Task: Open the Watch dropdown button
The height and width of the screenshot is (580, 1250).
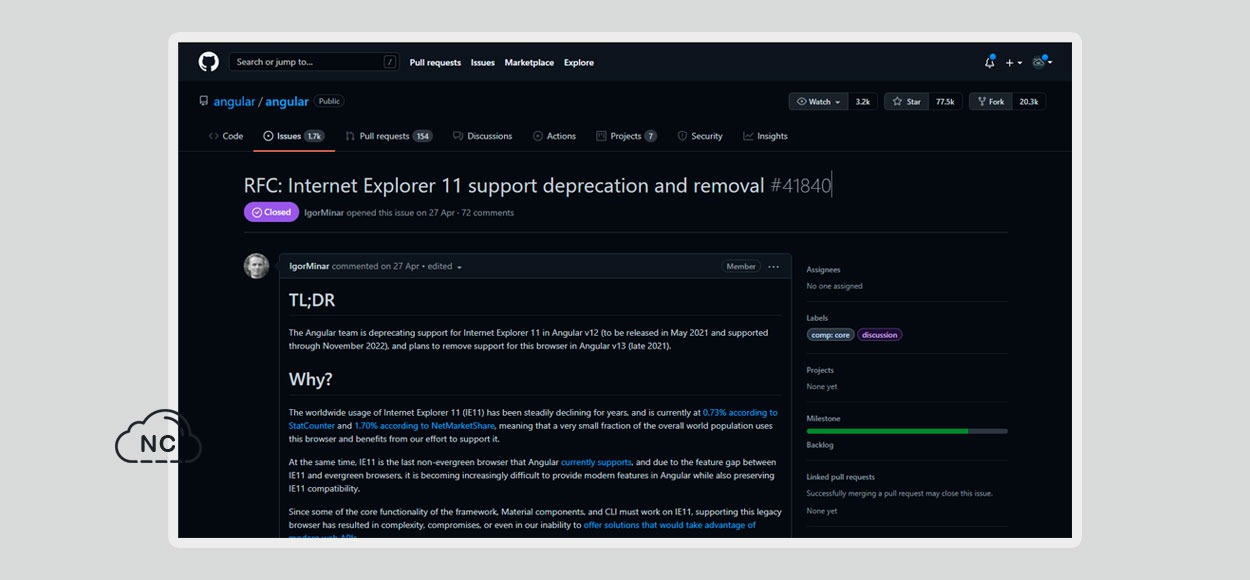Action: tap(818, 102)
